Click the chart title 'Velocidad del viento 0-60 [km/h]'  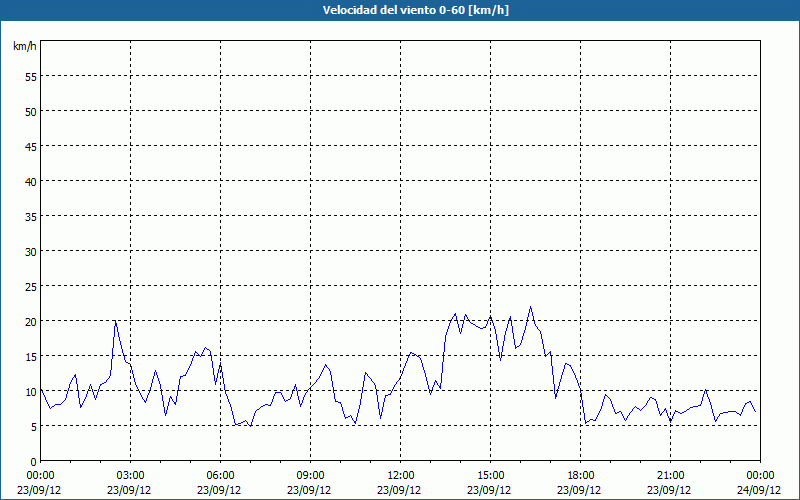[x=415, y=10]
